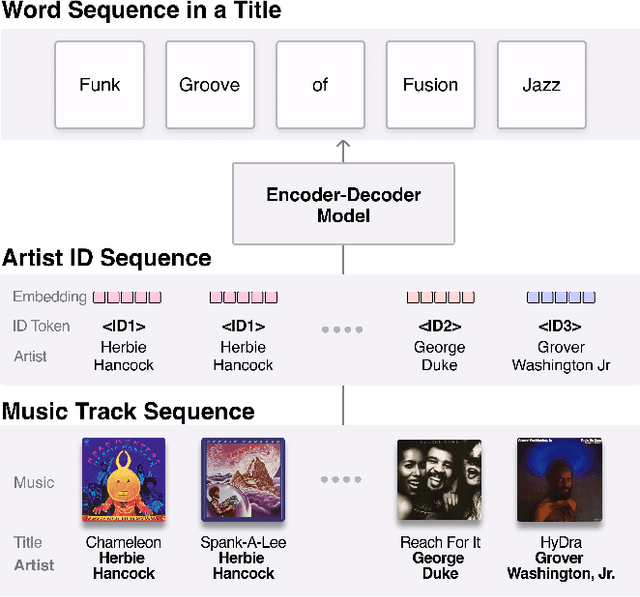Select the <ID2> token label

tap(440, 326)
